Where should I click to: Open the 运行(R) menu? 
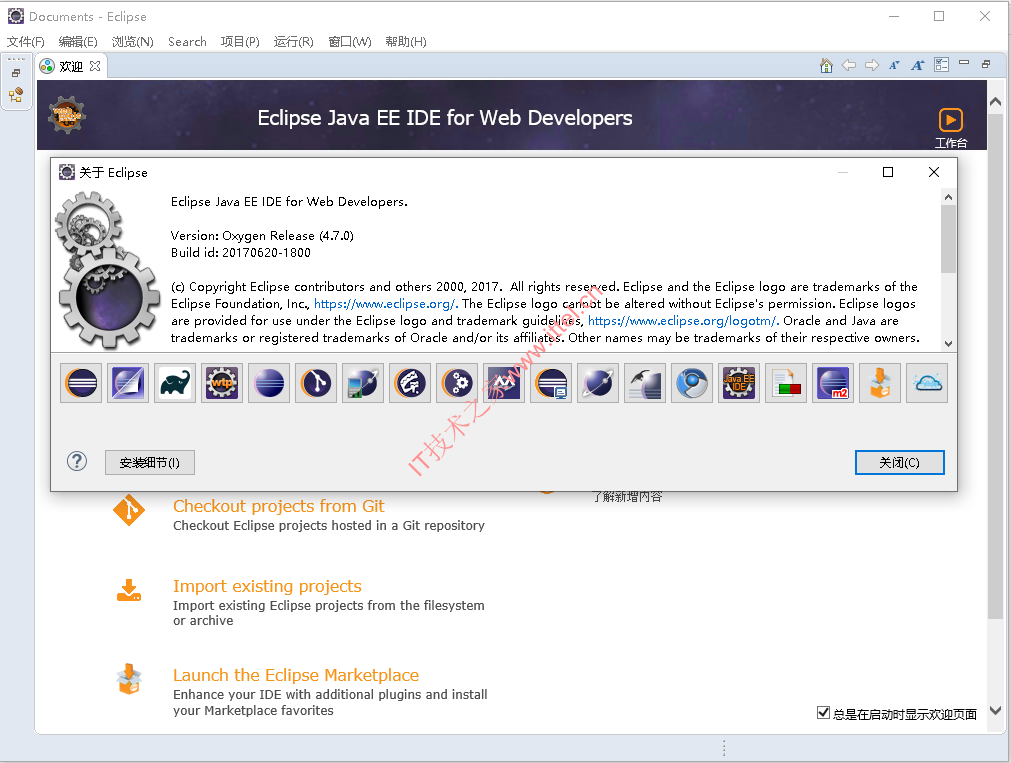click(293, 42)
